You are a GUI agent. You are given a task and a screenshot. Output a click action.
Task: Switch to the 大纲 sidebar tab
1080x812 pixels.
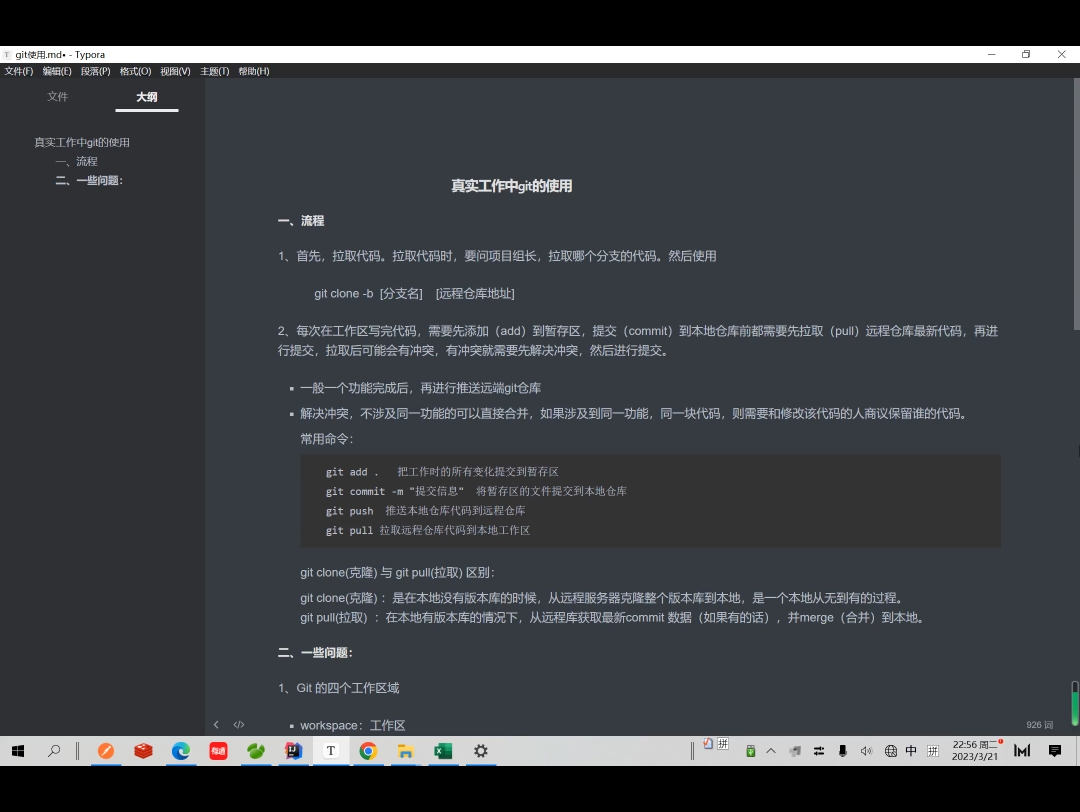coord(147,96)
